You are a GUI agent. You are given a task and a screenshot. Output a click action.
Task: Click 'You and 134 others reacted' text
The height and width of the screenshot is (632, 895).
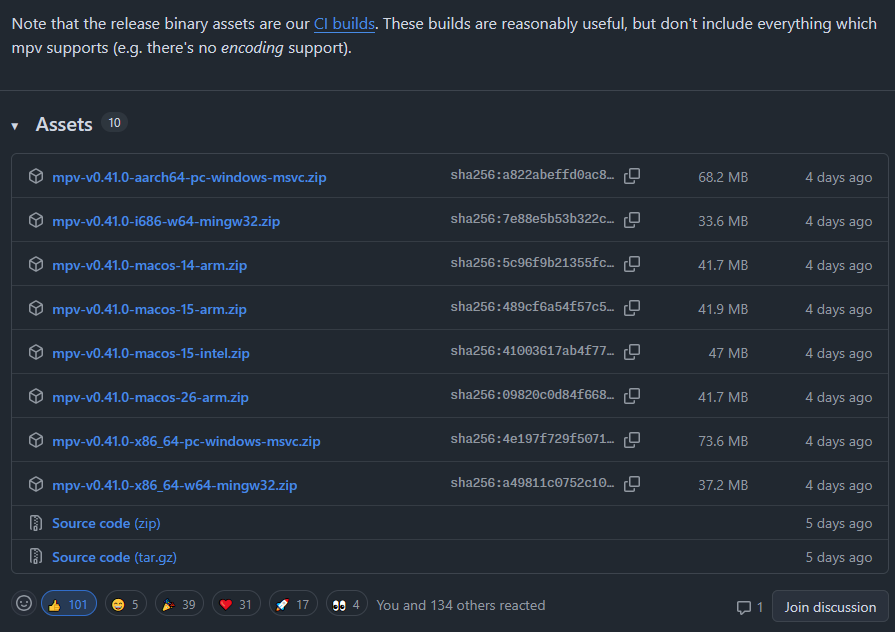[461, 605]
